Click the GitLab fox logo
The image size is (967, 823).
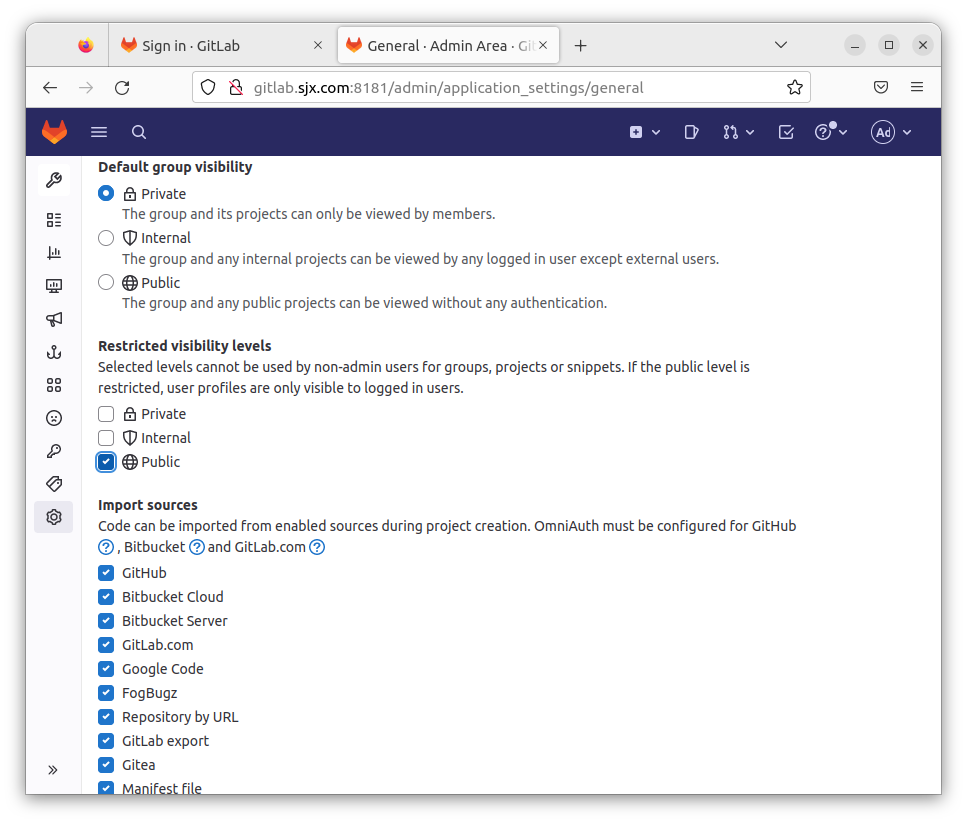coord(54,132)
